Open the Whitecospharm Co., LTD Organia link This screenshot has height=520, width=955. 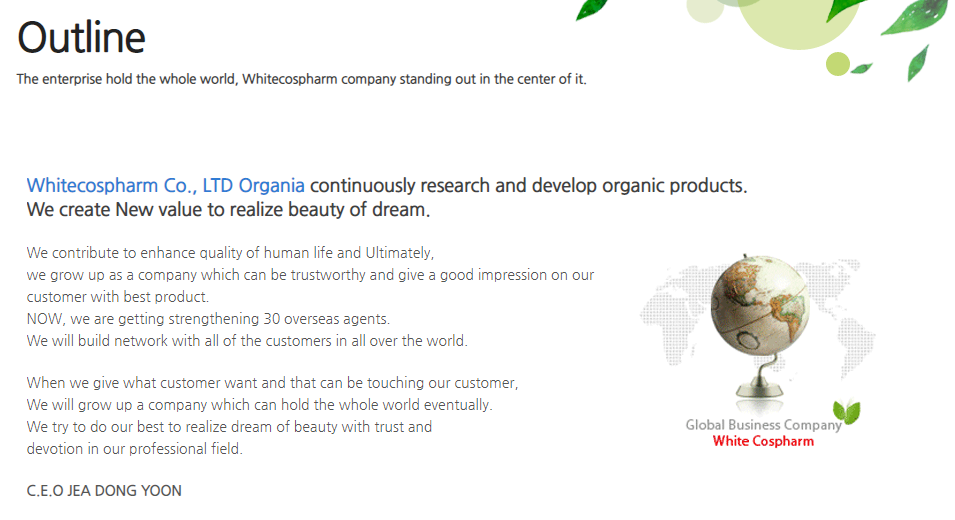pyautogui.click(x=166, y=186)
